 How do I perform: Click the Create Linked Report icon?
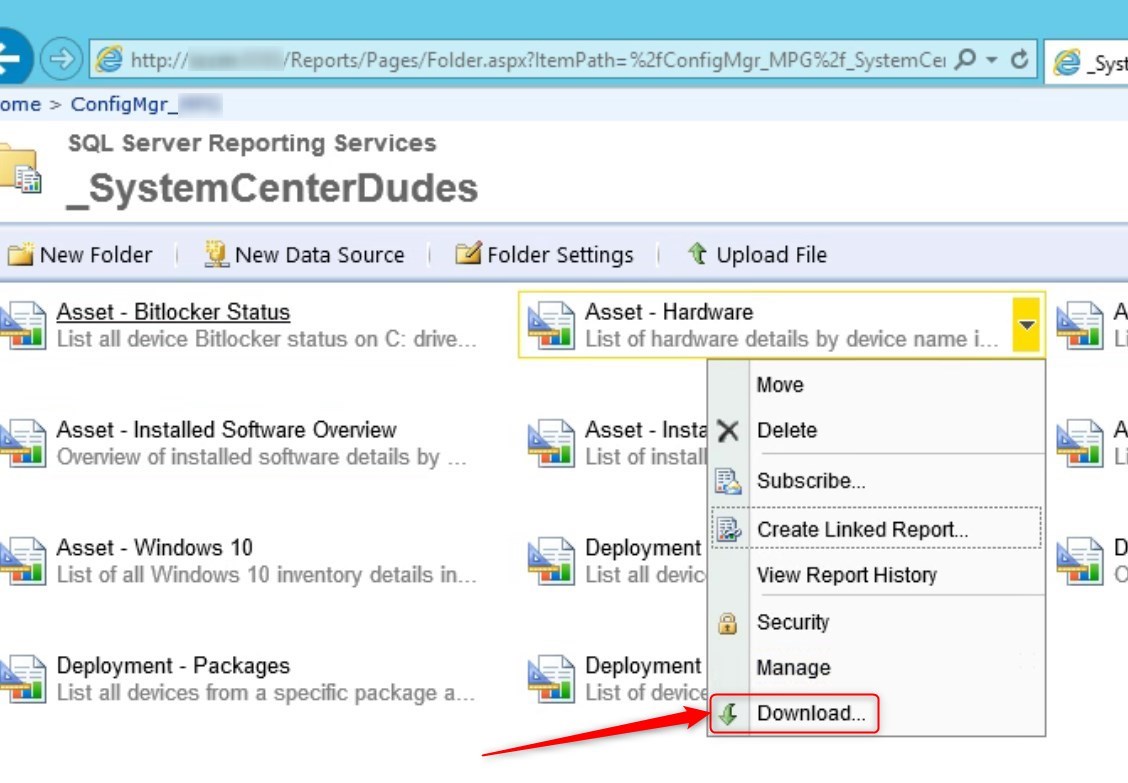[729, 530]
